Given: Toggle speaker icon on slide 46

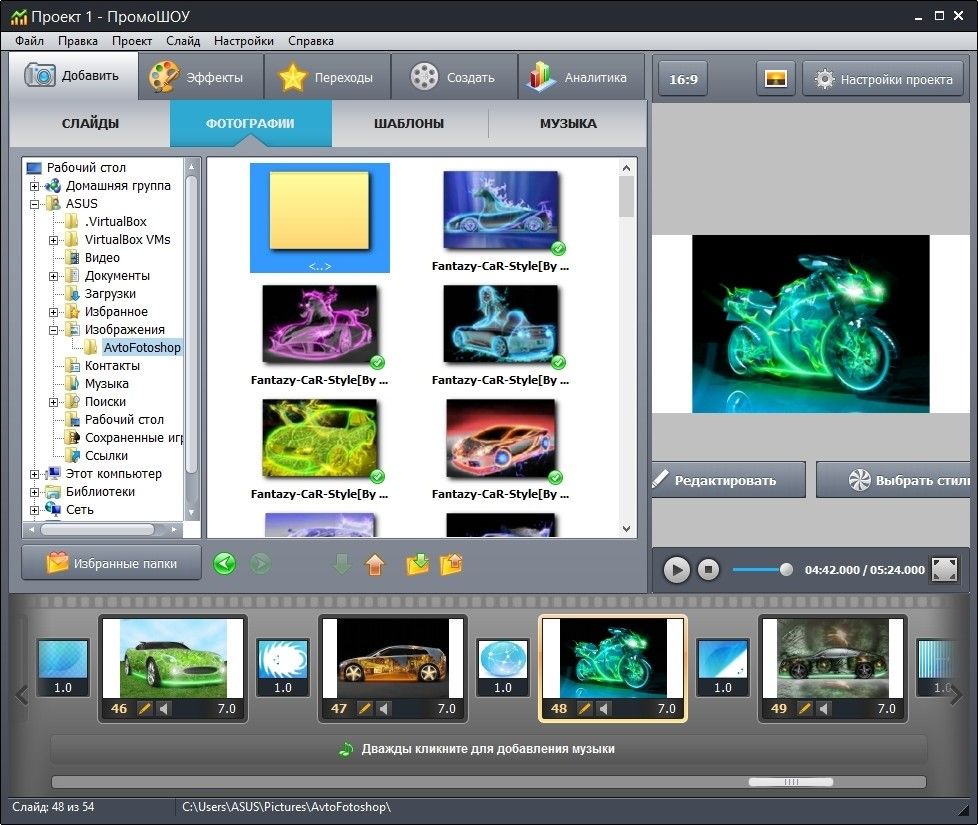Looking at the screenshot, I should (165, 709).
